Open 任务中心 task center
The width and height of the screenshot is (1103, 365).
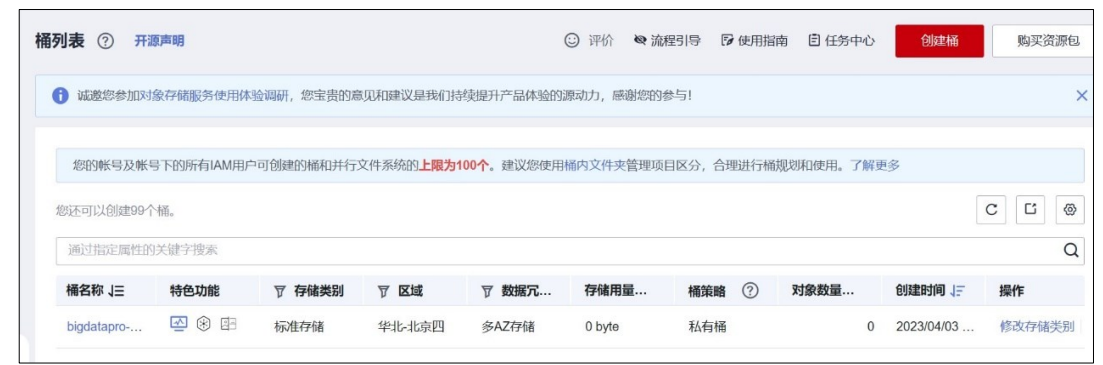coord(841,41)
